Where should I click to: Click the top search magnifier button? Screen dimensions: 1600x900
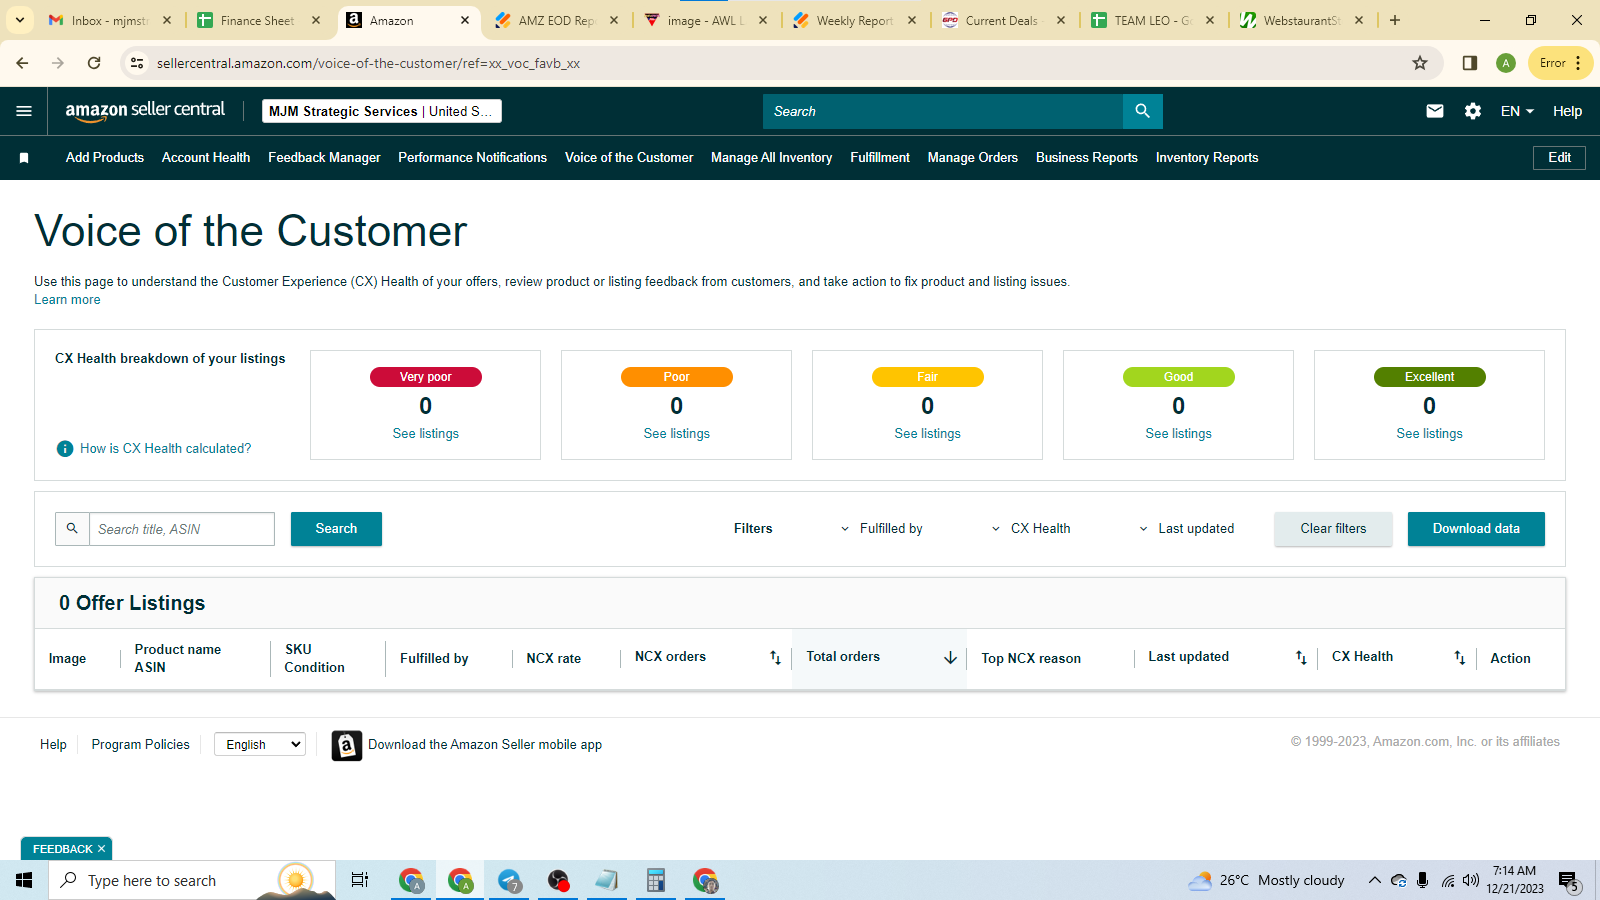[x=1142, y=111]
